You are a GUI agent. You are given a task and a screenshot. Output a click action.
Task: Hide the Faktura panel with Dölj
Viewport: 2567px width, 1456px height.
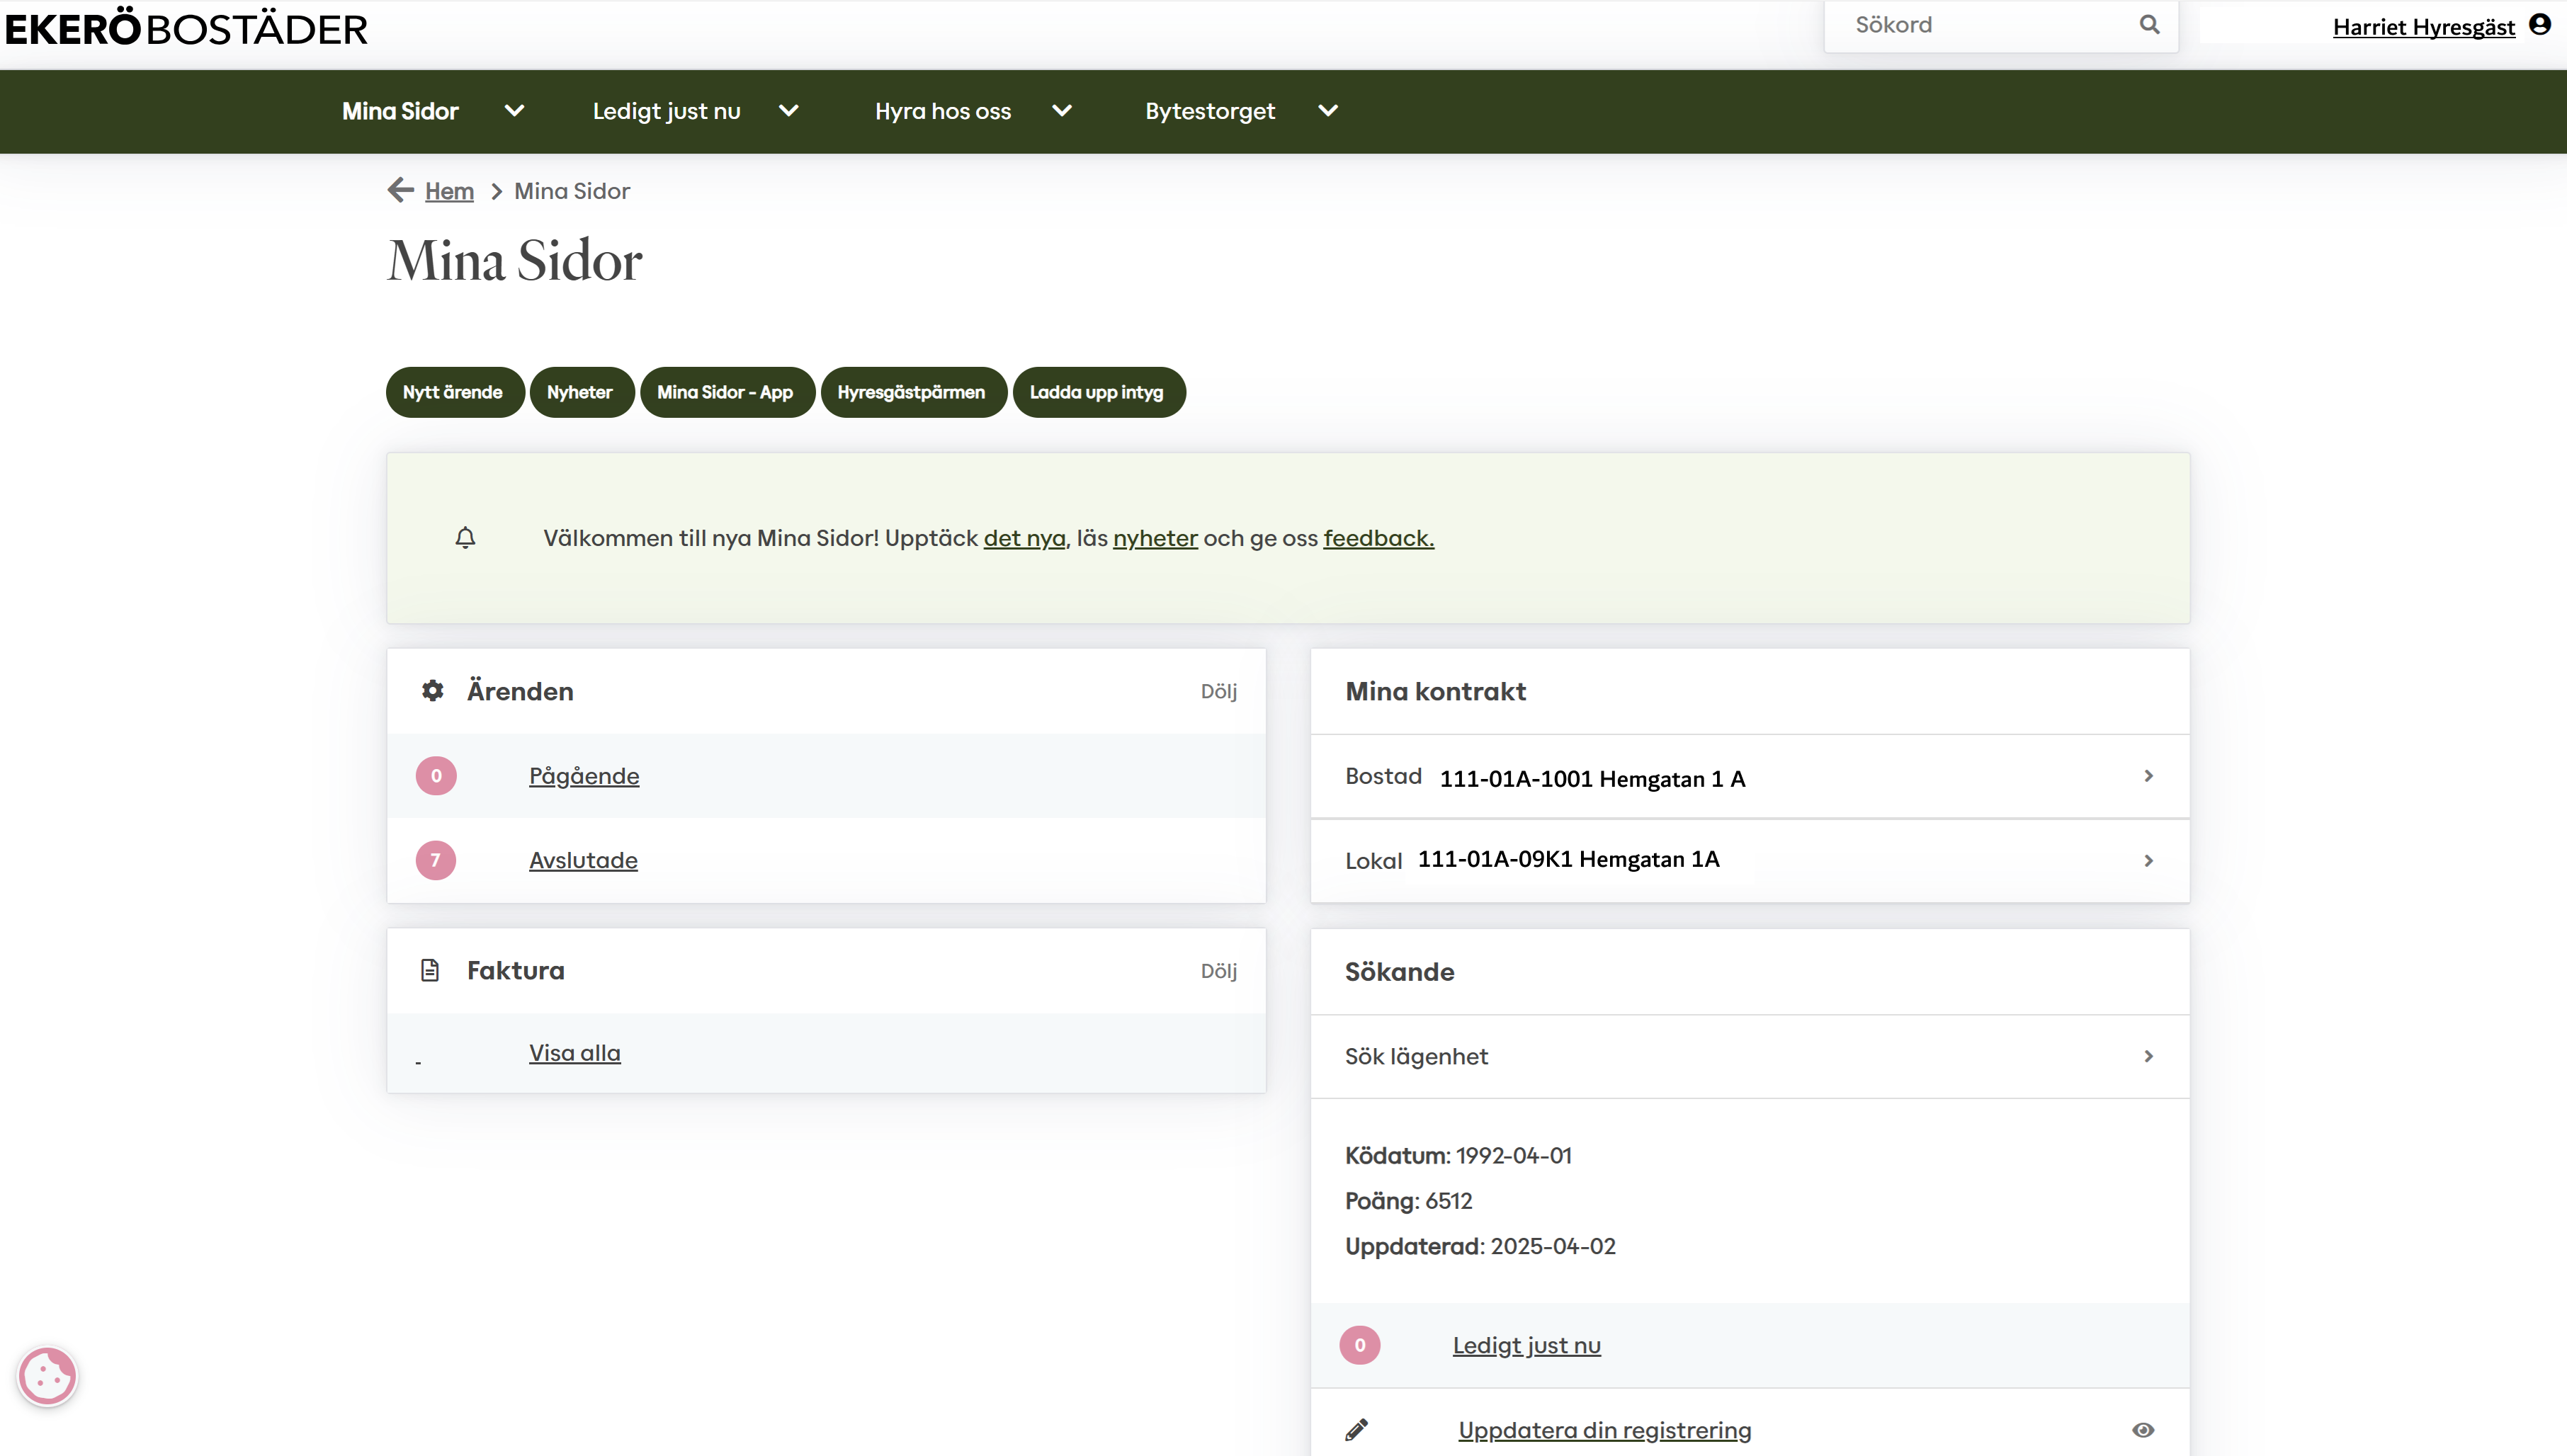tap(1219, 971)
